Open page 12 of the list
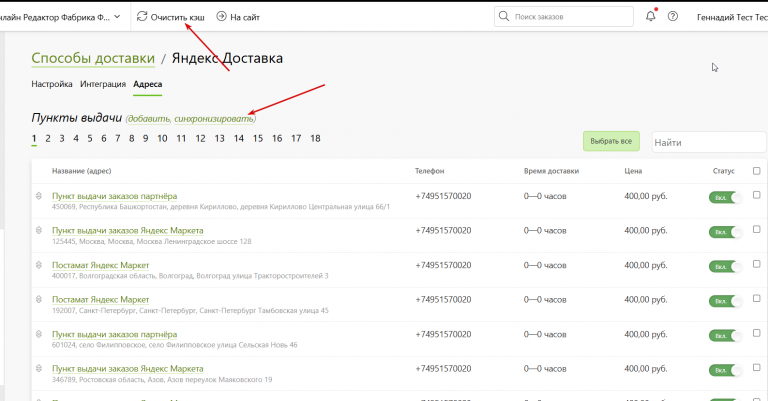768x401 pixels. [200, 139]
